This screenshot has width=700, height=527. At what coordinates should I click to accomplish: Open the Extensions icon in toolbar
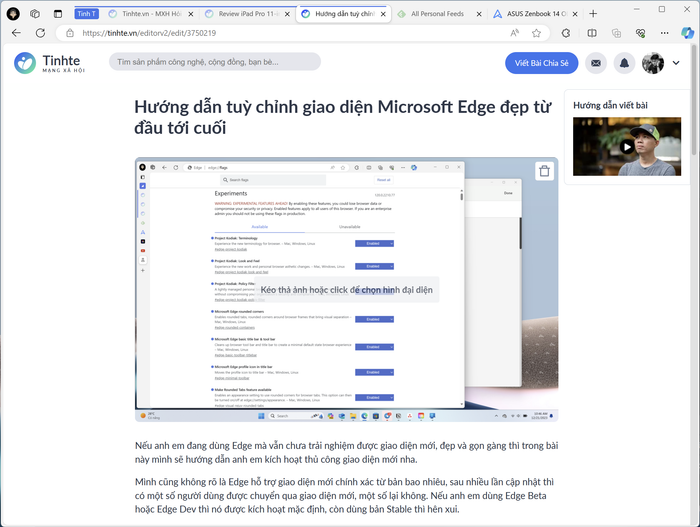click(566, 33)
